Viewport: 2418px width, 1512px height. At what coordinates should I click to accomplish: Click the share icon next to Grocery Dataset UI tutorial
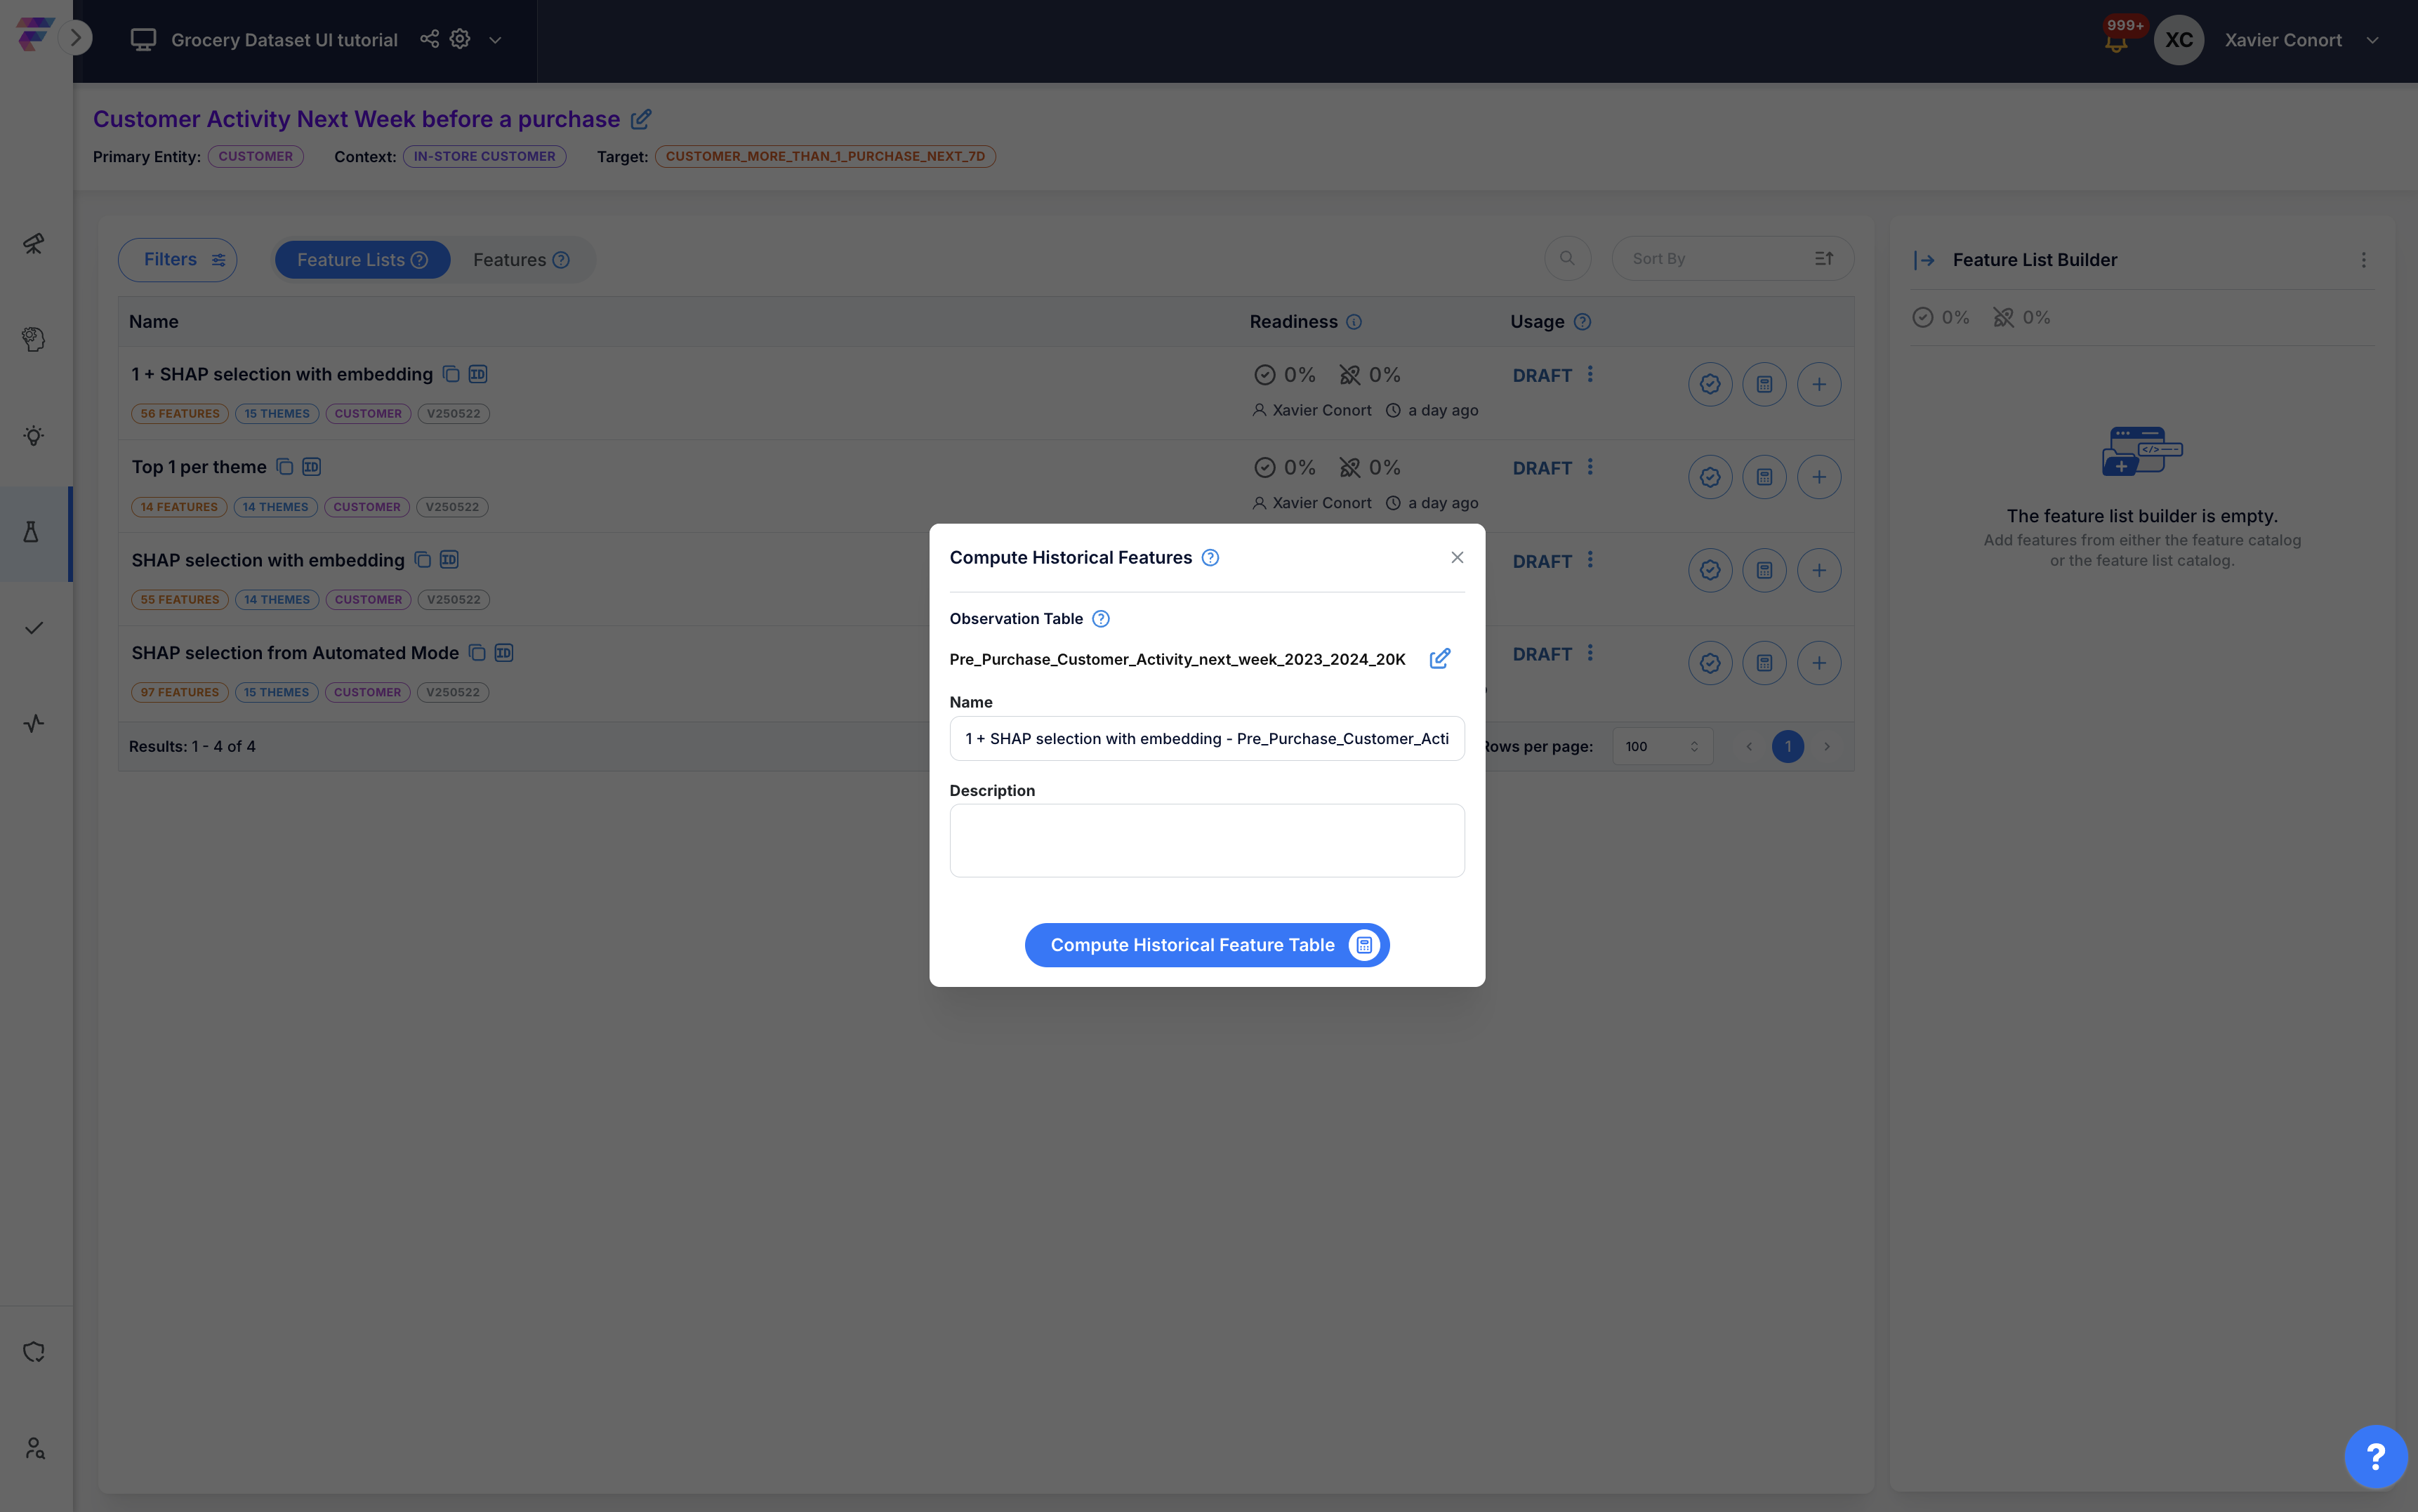[x=429, y=39]
